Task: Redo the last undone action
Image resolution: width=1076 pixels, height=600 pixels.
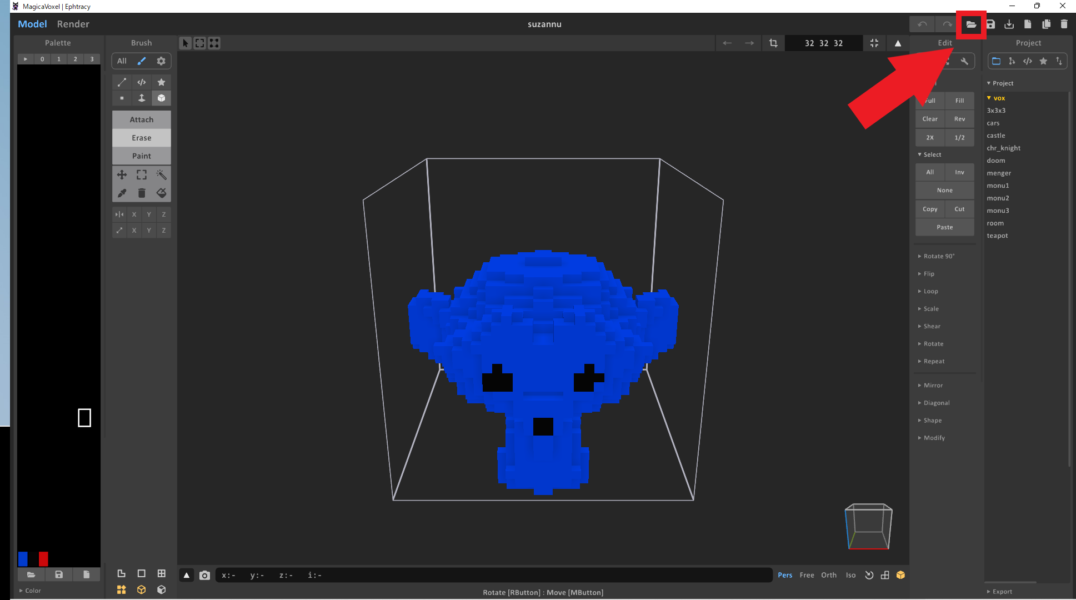Action: click(x=947, y=24)
